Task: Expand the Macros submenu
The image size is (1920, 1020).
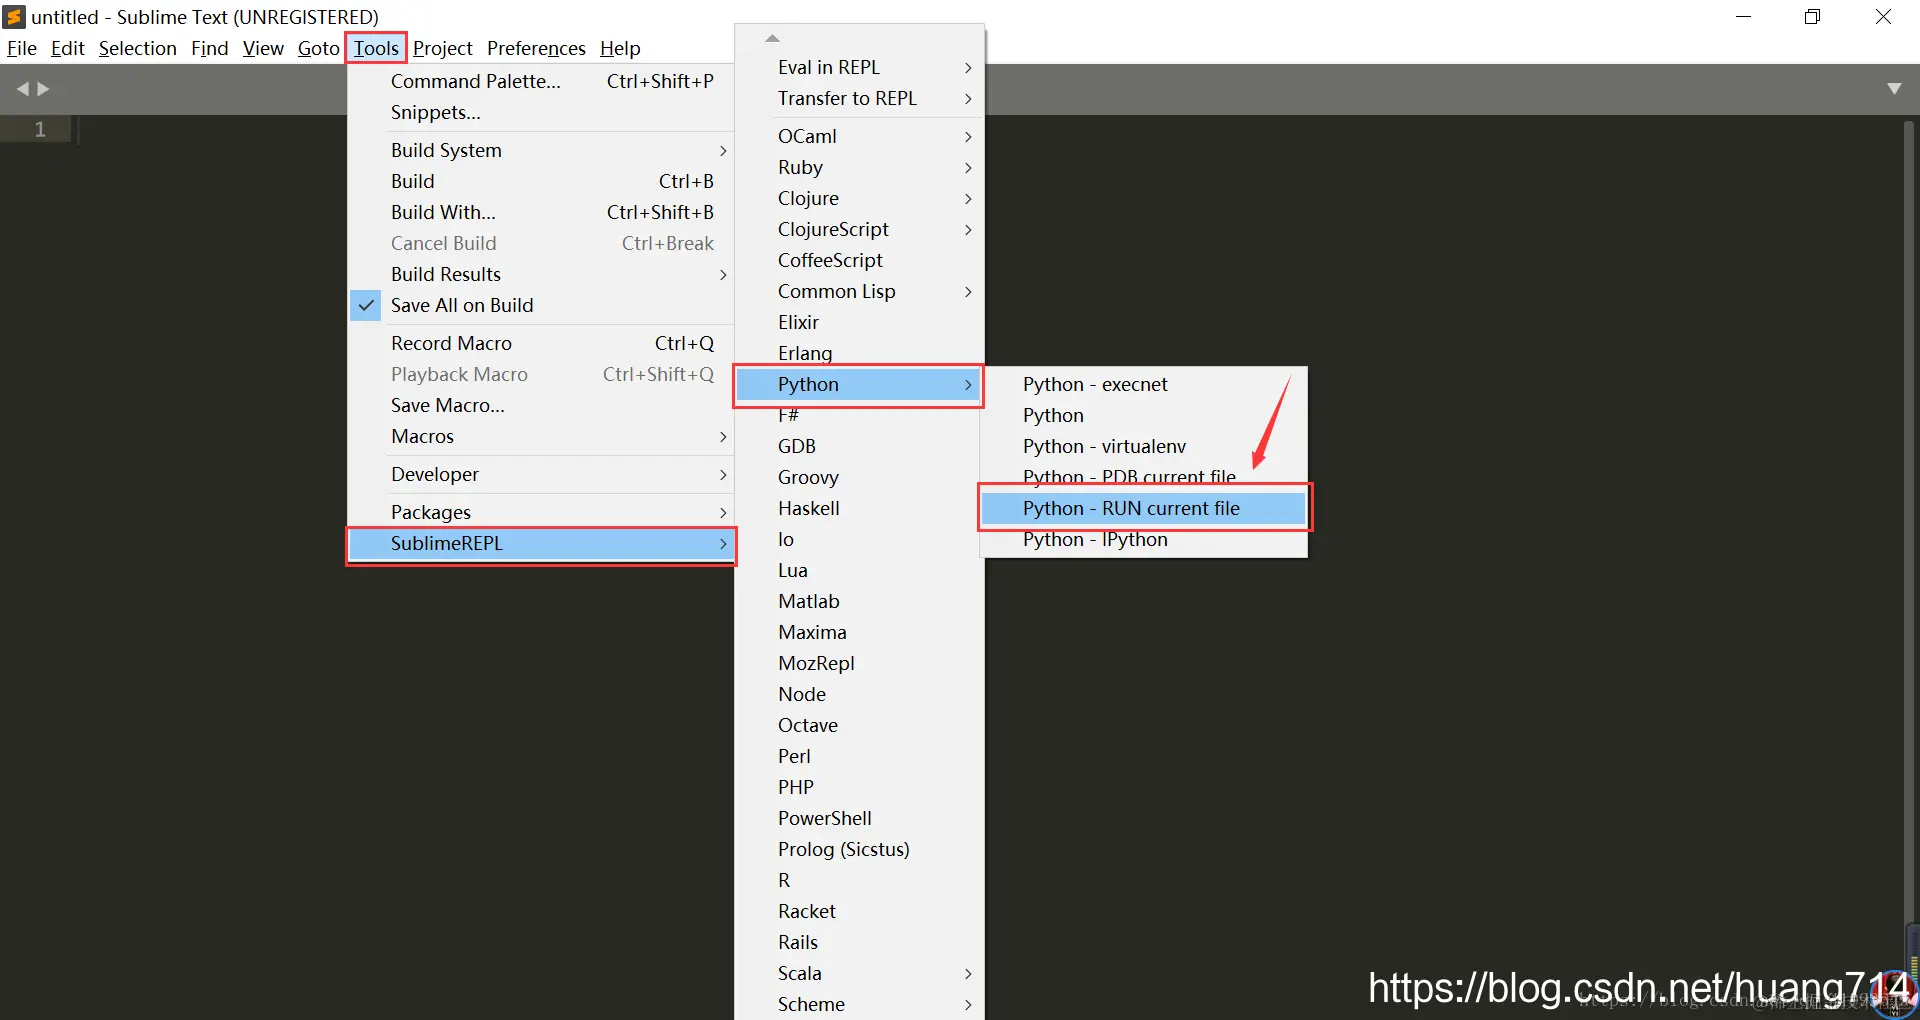Action: coord(541,436)
